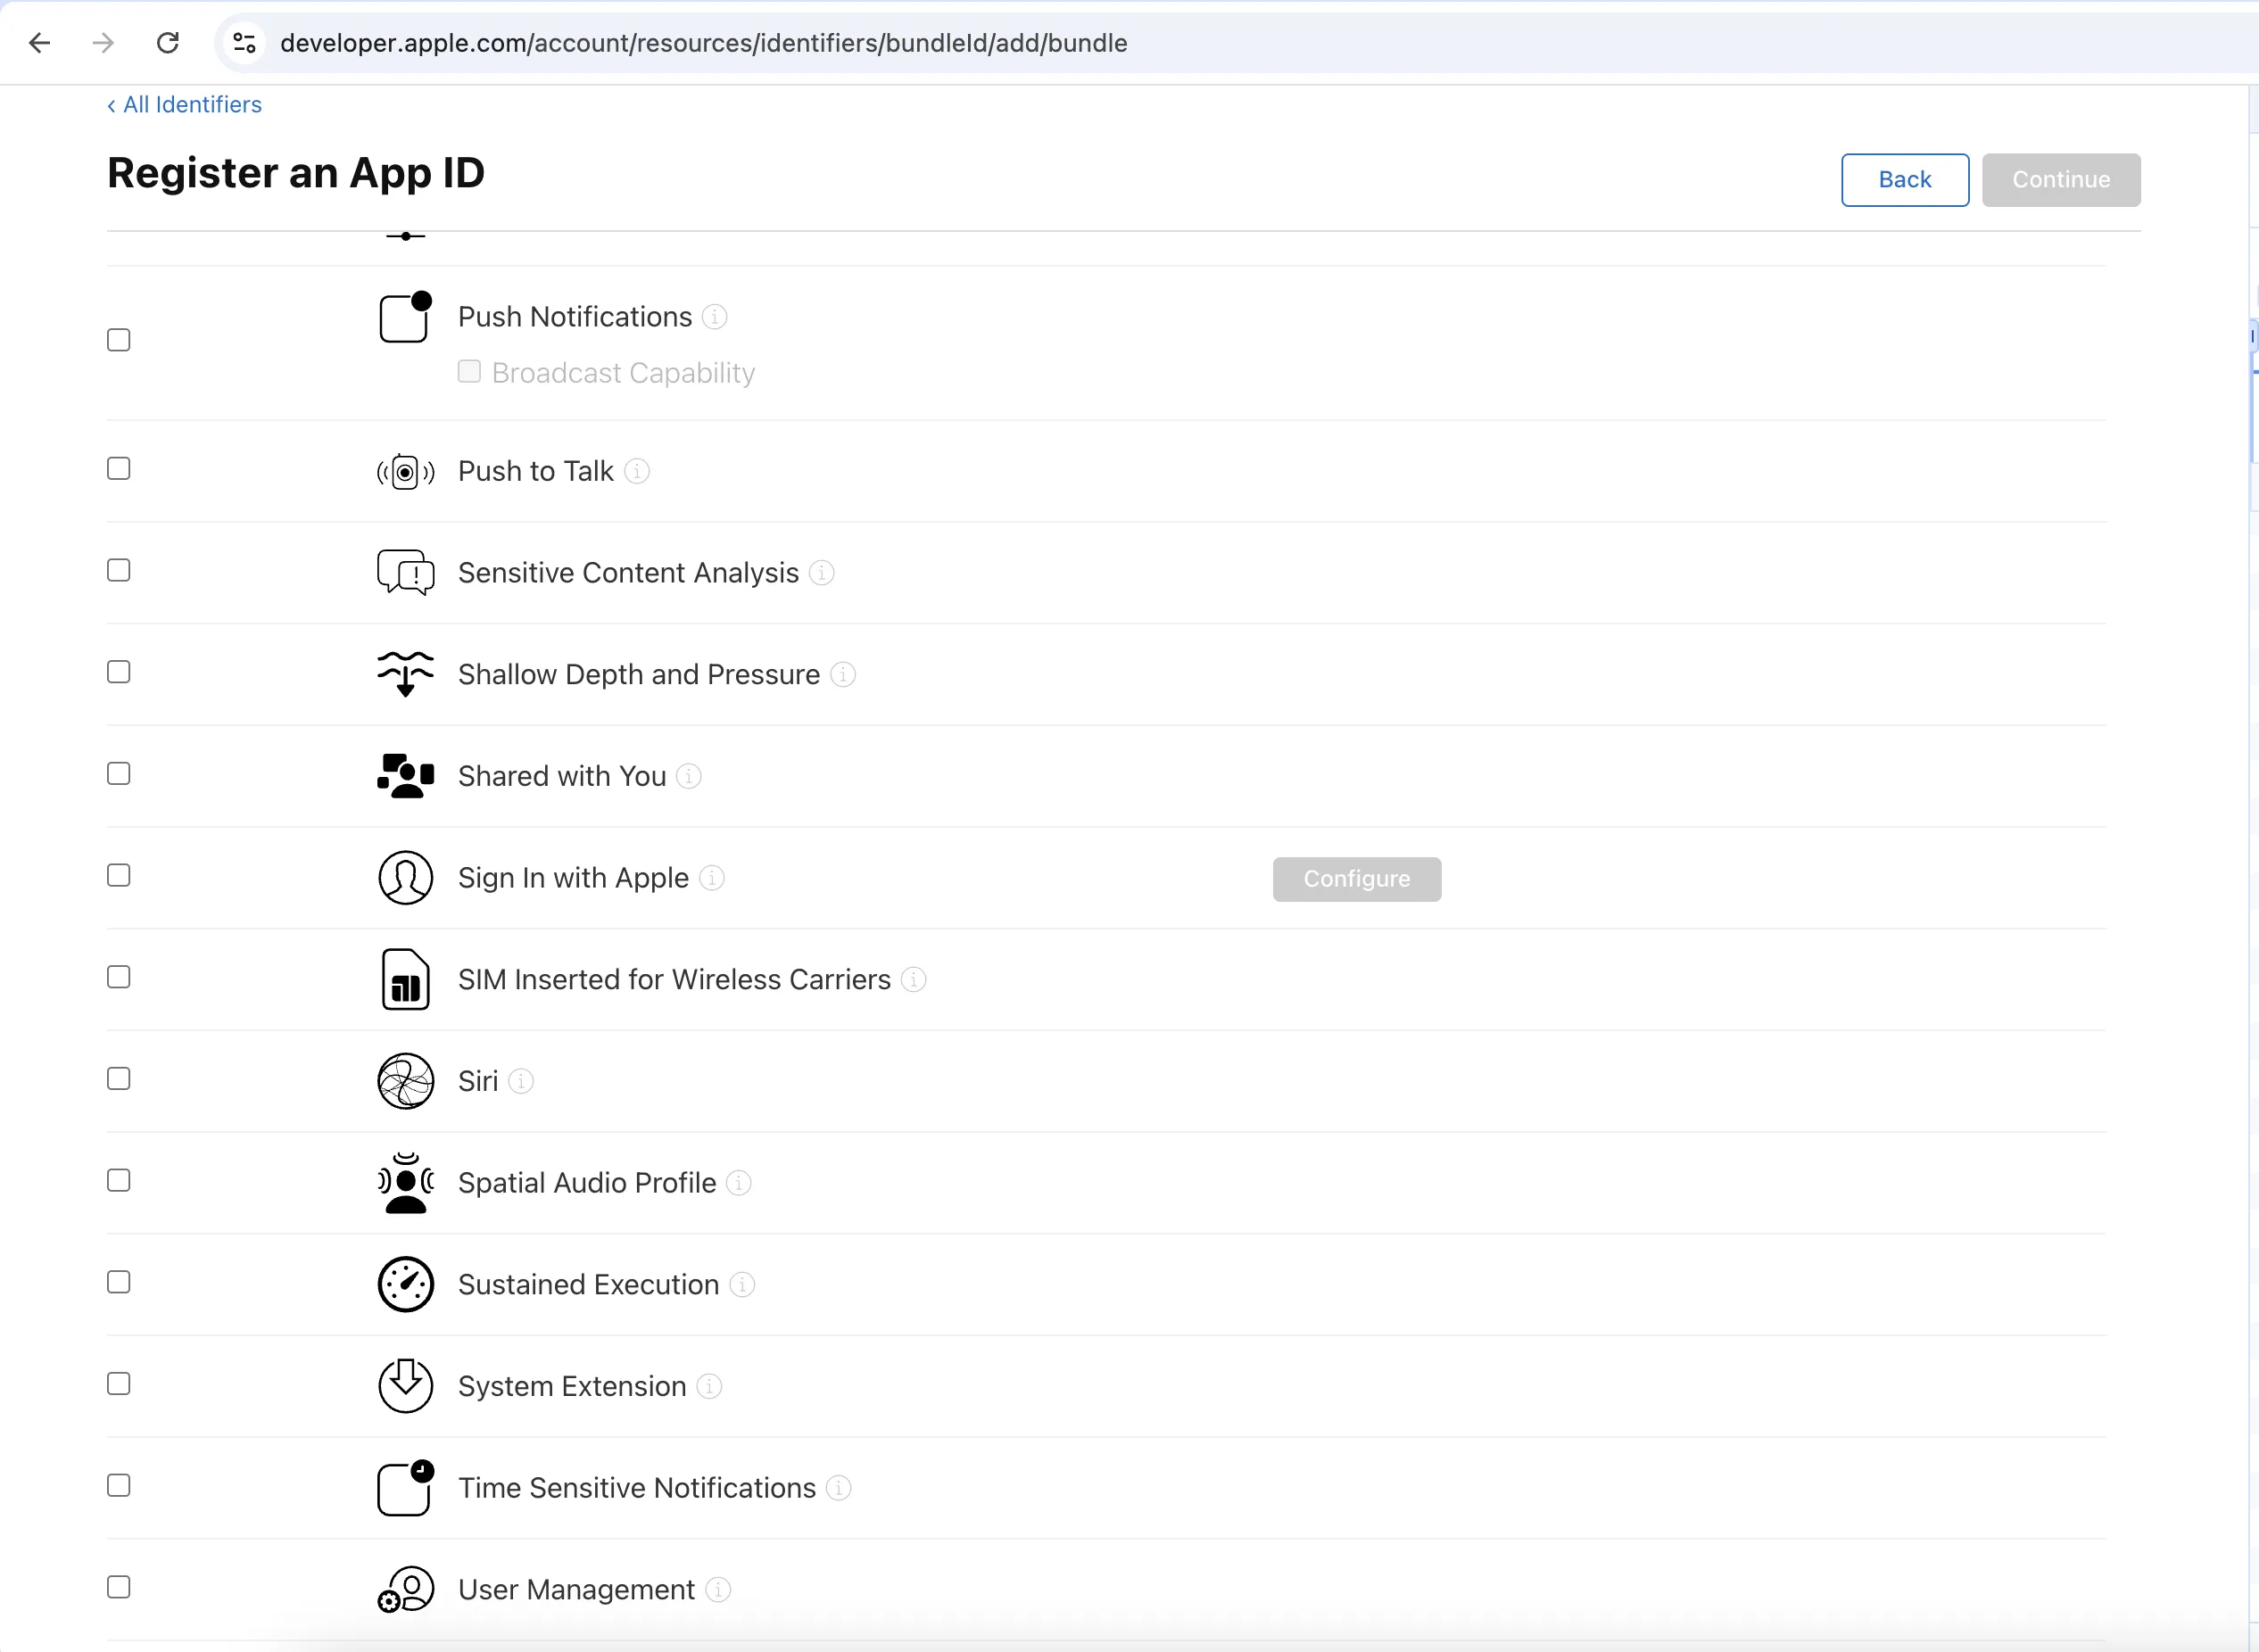Enable the User Management checkbox

click(119, 1587)
